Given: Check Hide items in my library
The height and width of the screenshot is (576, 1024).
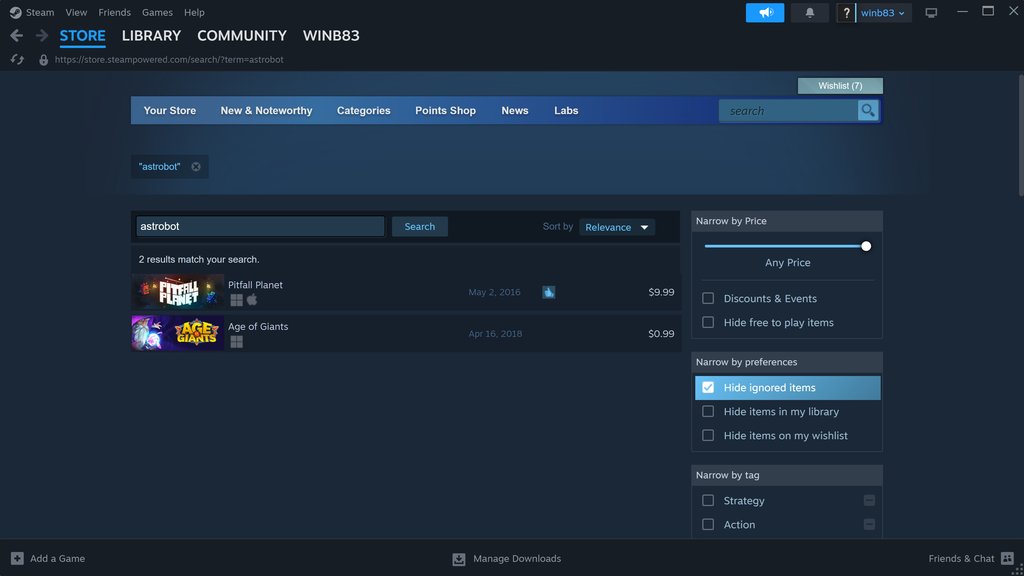Looking at the screenshot, I should [708, 411].
